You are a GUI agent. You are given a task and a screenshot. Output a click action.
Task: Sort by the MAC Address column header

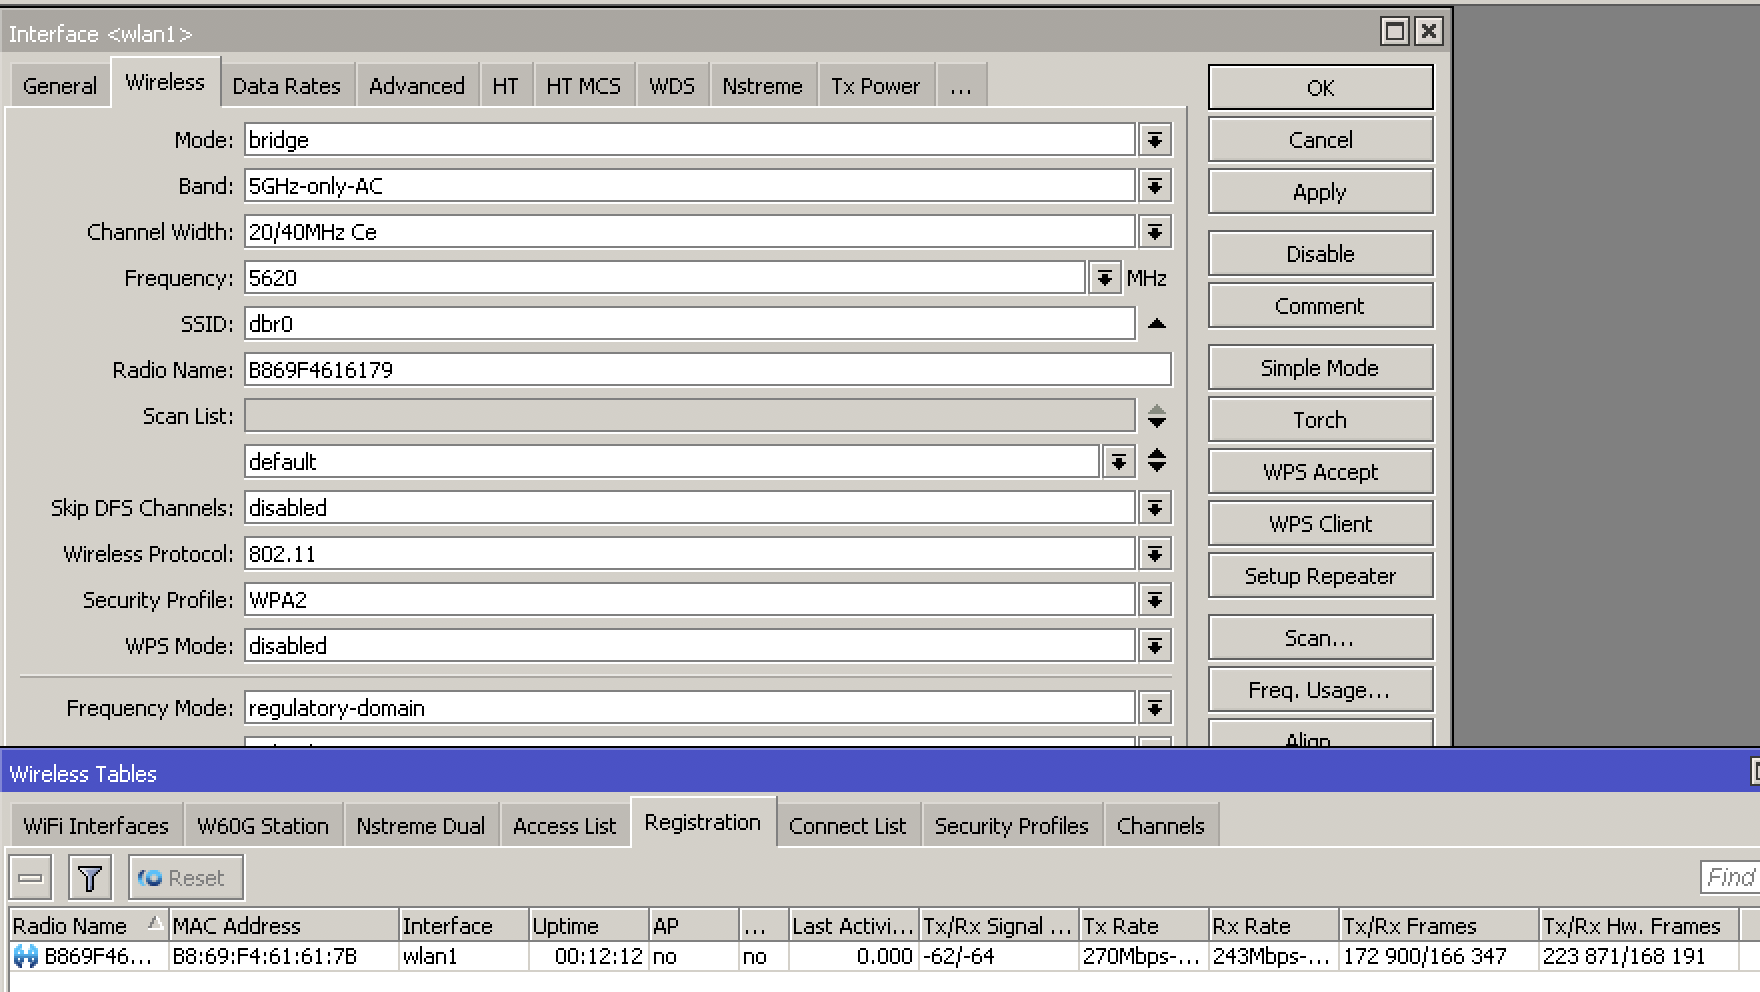pyautogui.click(x=284, y=926)
